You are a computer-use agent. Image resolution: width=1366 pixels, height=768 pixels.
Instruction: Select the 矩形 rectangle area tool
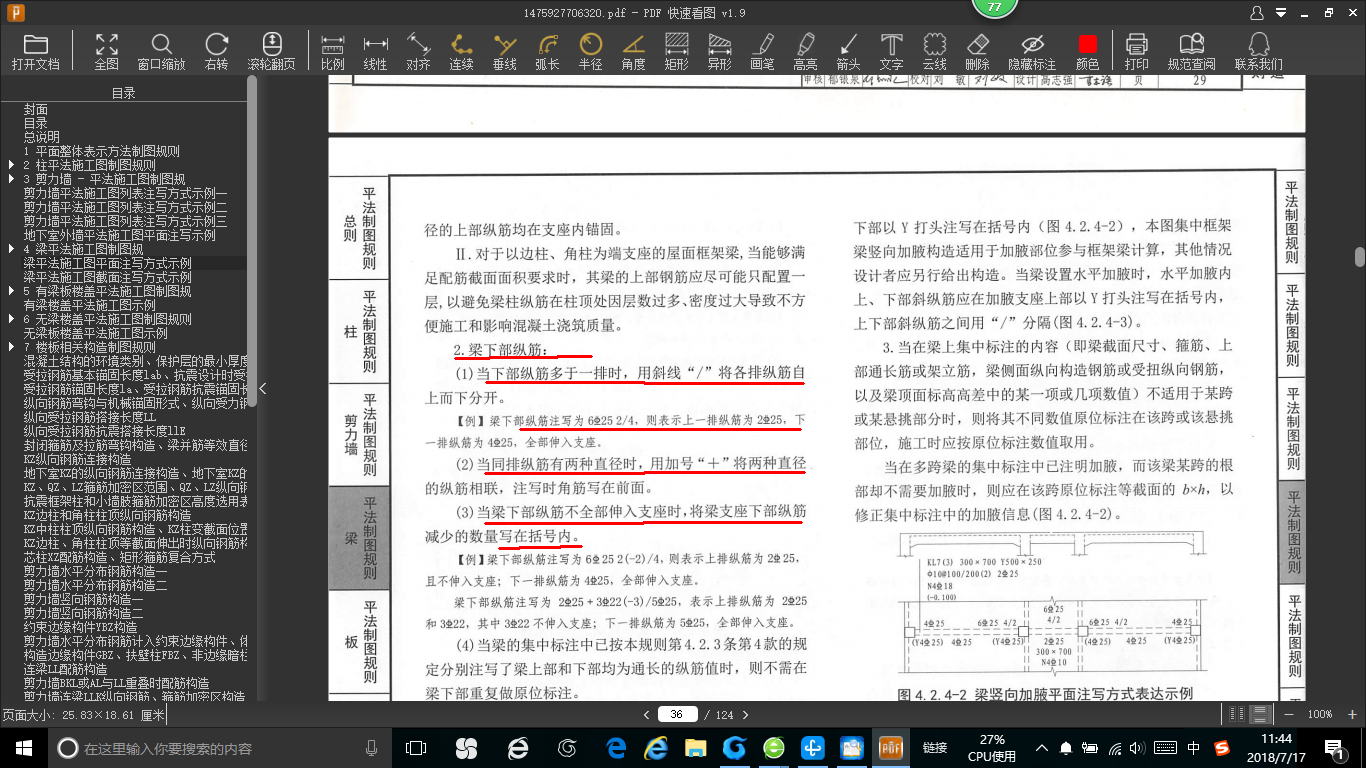[x=676, y=50]
